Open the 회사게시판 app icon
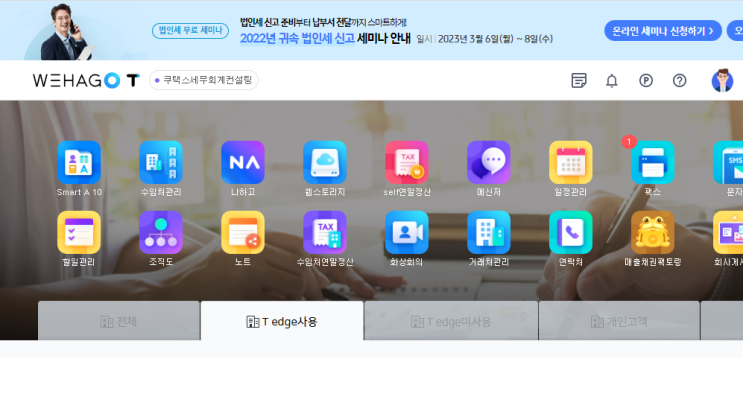 728,233
